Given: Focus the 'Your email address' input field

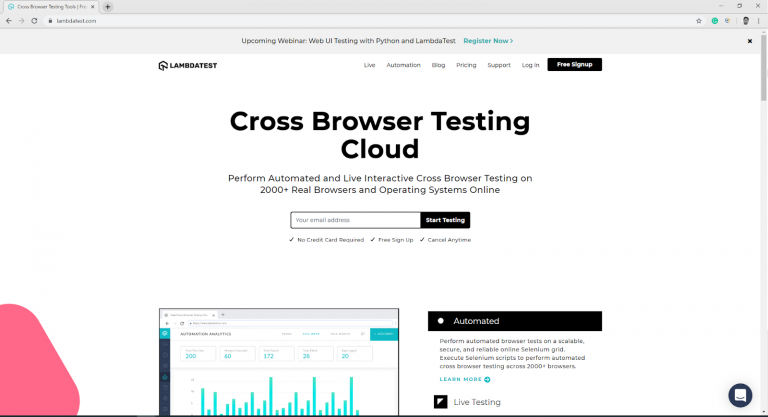Looking at the screenshot, I should click(x=355, y=220).
